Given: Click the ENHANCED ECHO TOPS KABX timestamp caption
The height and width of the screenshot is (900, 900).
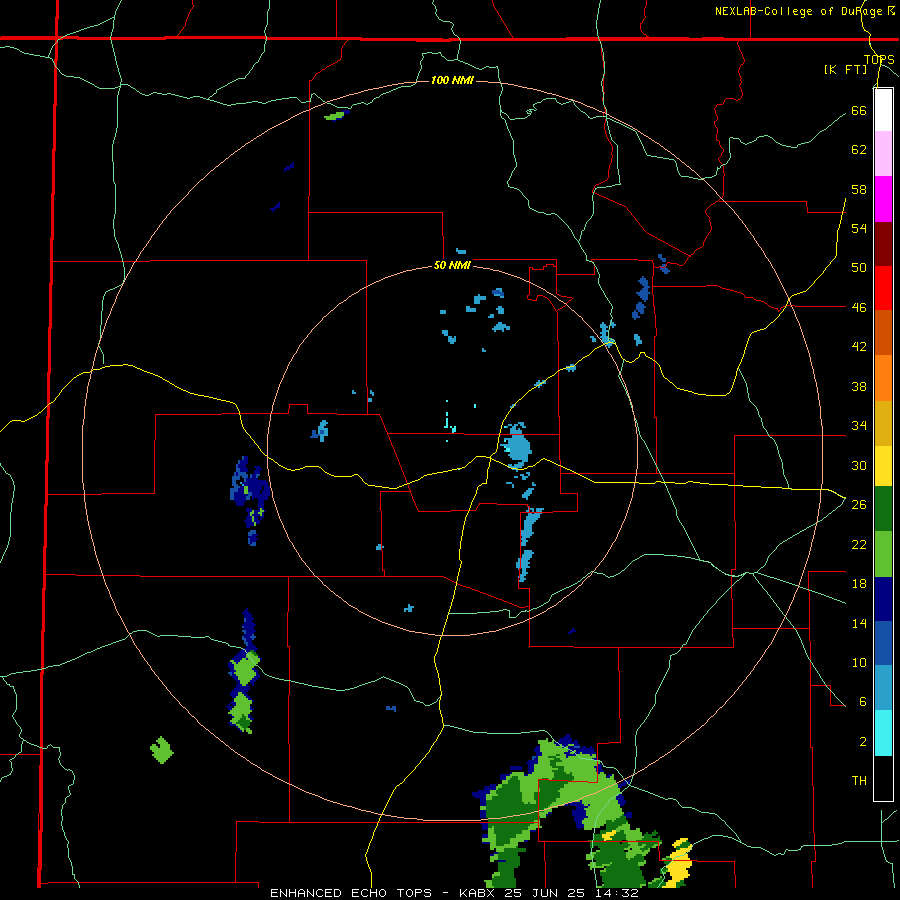Looking at the screenshot, I should click(454, 893).
